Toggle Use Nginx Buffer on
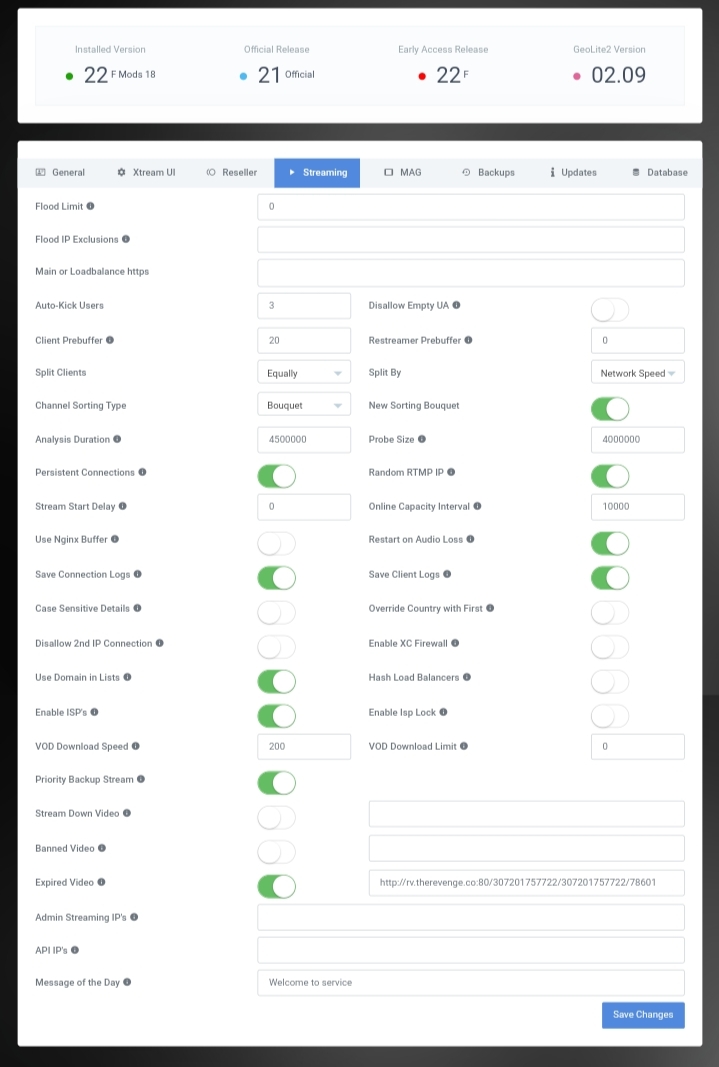This screenshot has height=1067, width=719. (276, 543)
